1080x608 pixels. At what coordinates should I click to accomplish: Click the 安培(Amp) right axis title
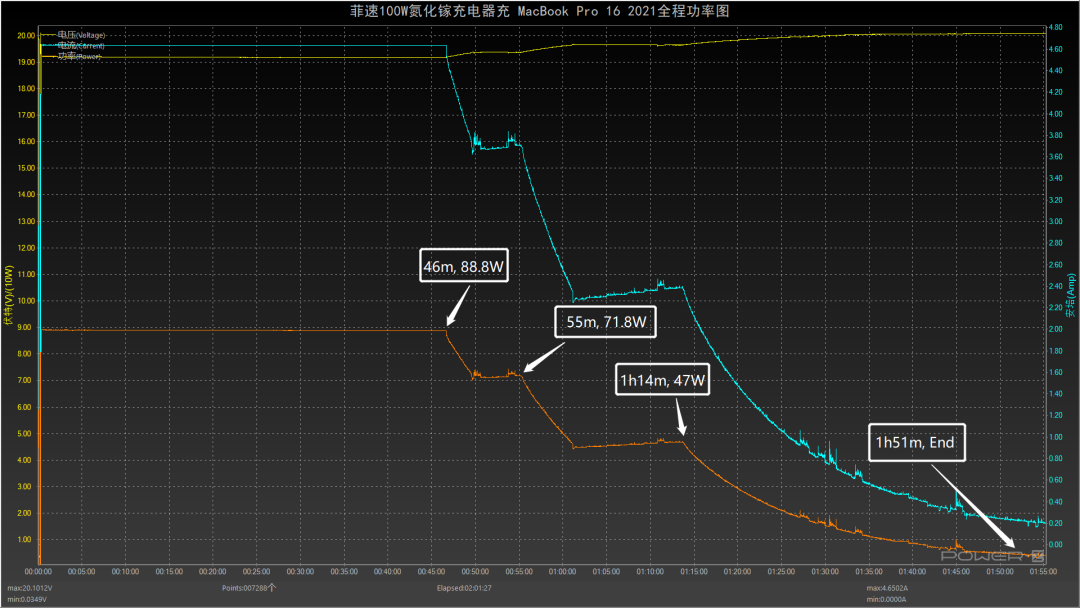coord(1070,296)
